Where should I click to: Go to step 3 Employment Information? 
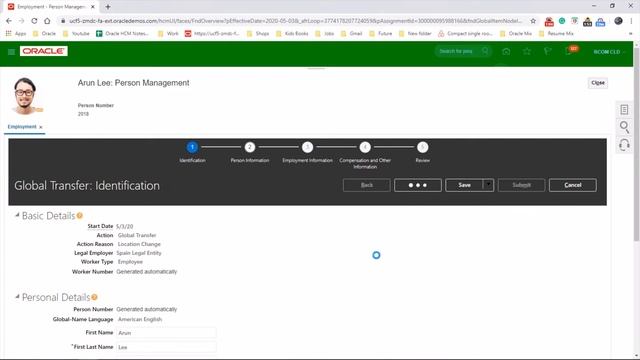[307, 147]
